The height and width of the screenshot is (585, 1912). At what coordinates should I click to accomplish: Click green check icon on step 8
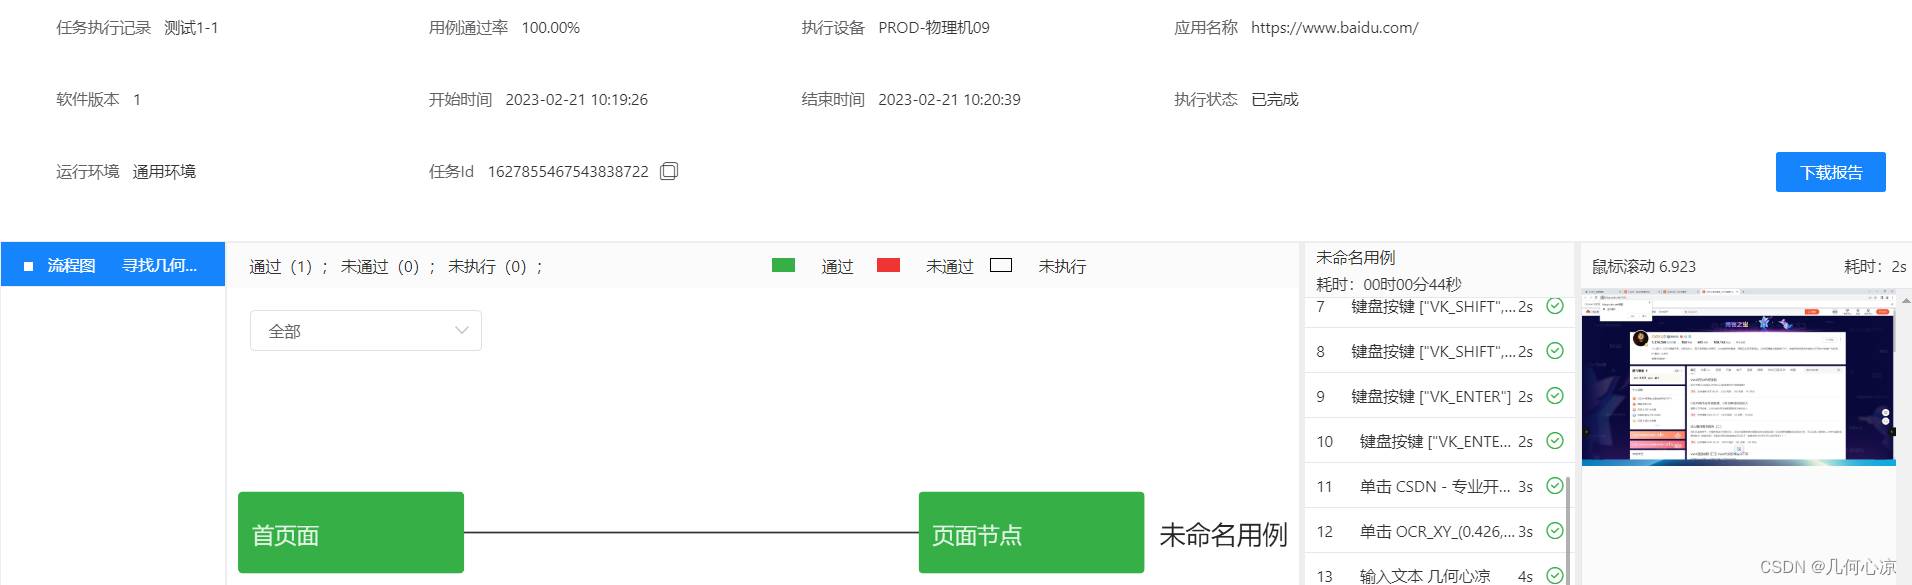(x=1554, y=351)
